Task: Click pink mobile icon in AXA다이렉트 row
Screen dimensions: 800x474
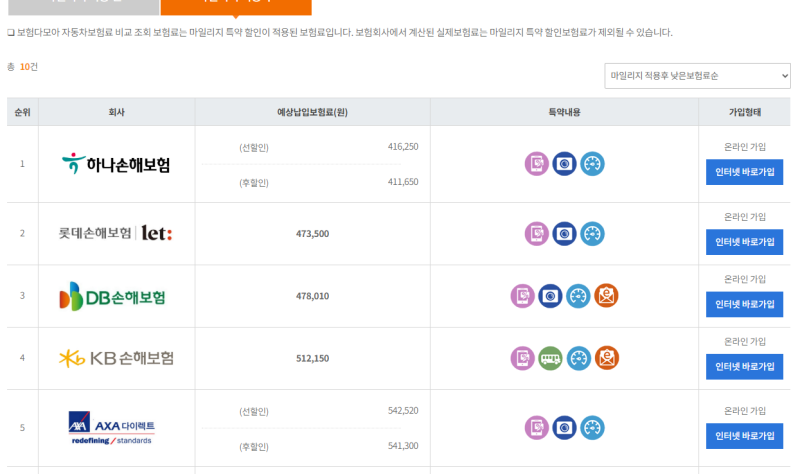Action: click(x=536, y=428)
